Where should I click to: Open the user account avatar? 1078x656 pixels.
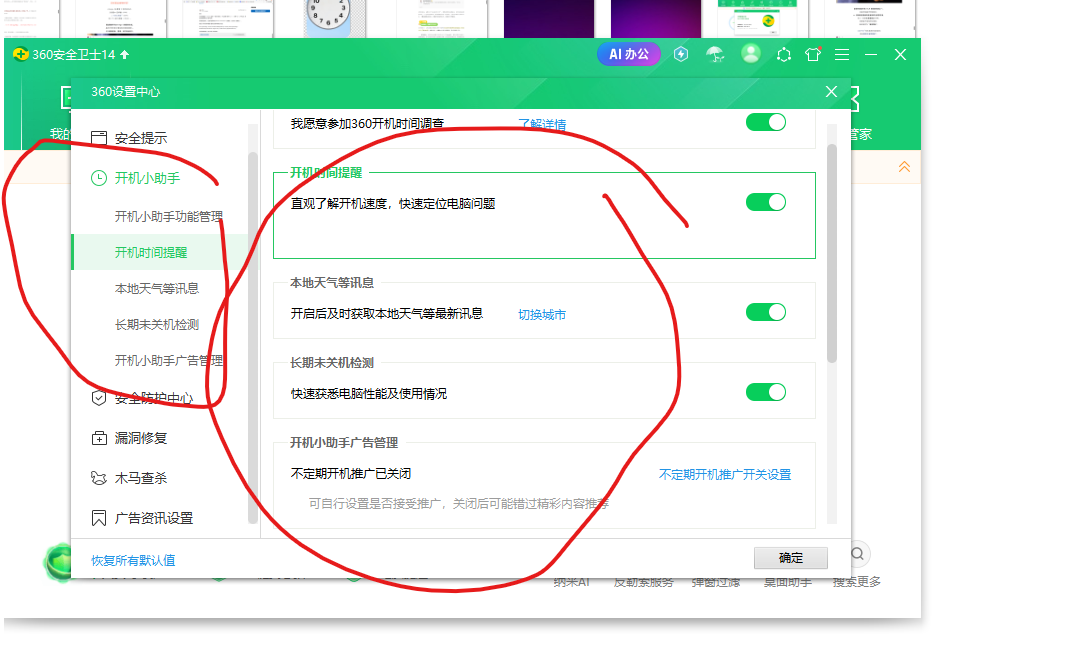click(751, 54)
